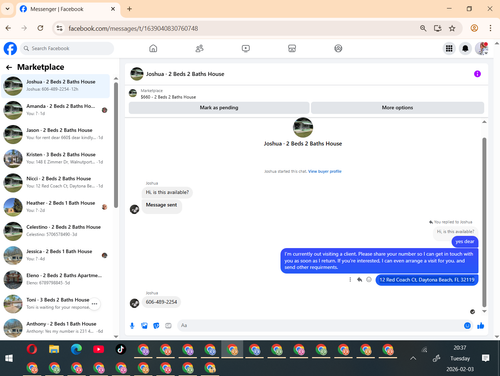Open the Groups icon in top navigation

338,48
